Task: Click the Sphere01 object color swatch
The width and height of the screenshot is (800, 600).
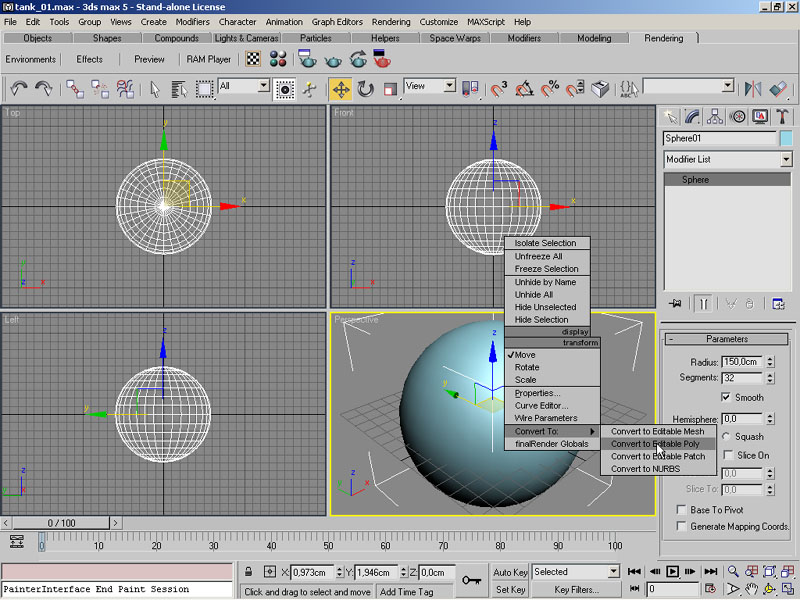Action: (785, 139)
